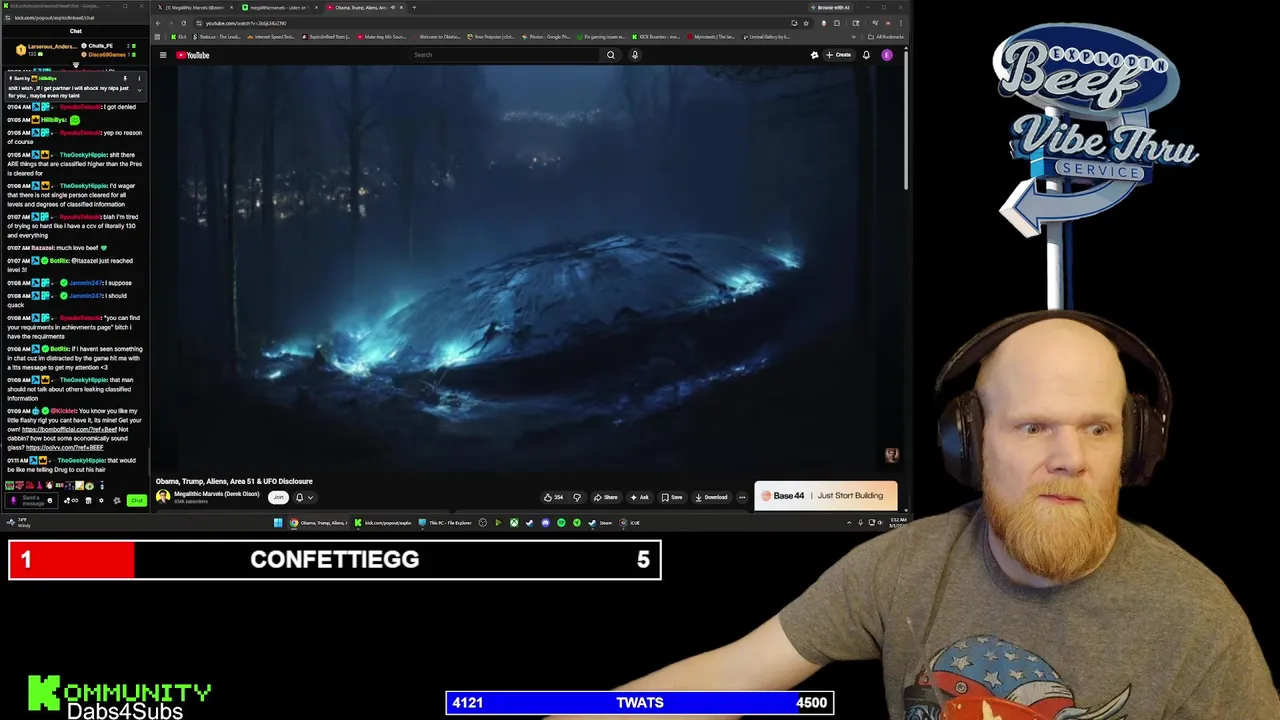Open the Internet Speed Test bookmark
Viewport: 1280px width, 720px height.
(x=273, y=37)
